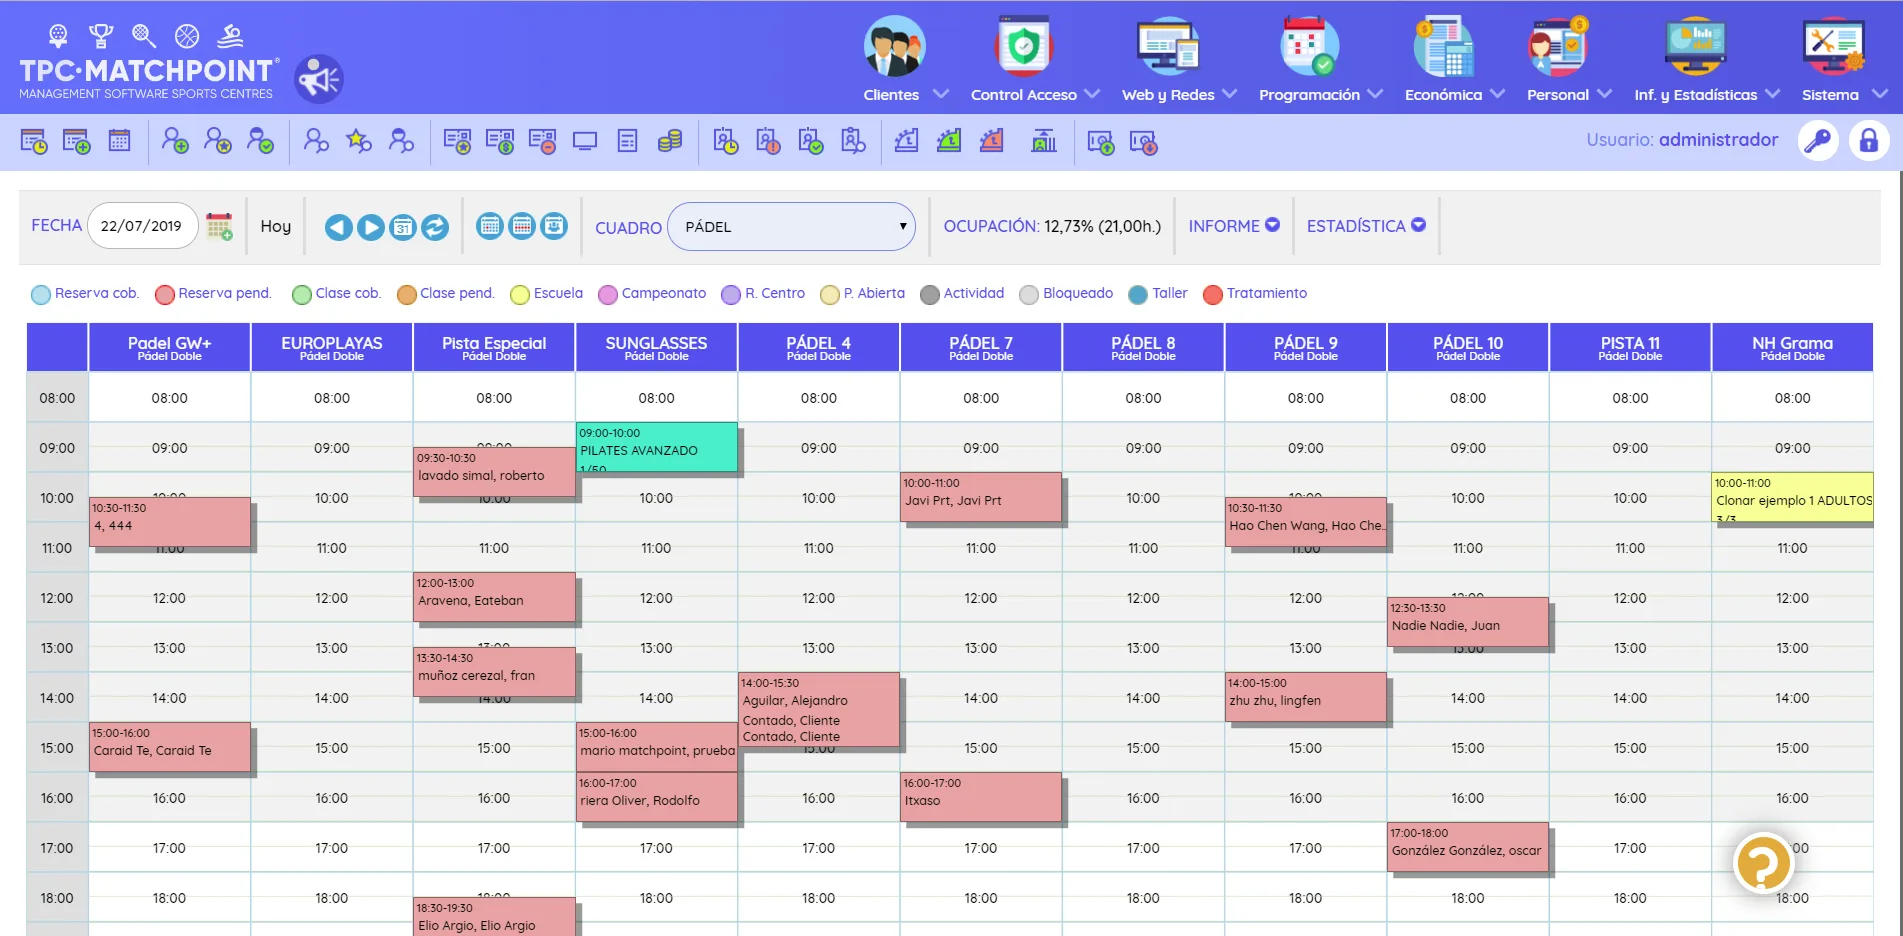
Task: Click the Reserva cob. legend circle
Action: tap(41, 294)
